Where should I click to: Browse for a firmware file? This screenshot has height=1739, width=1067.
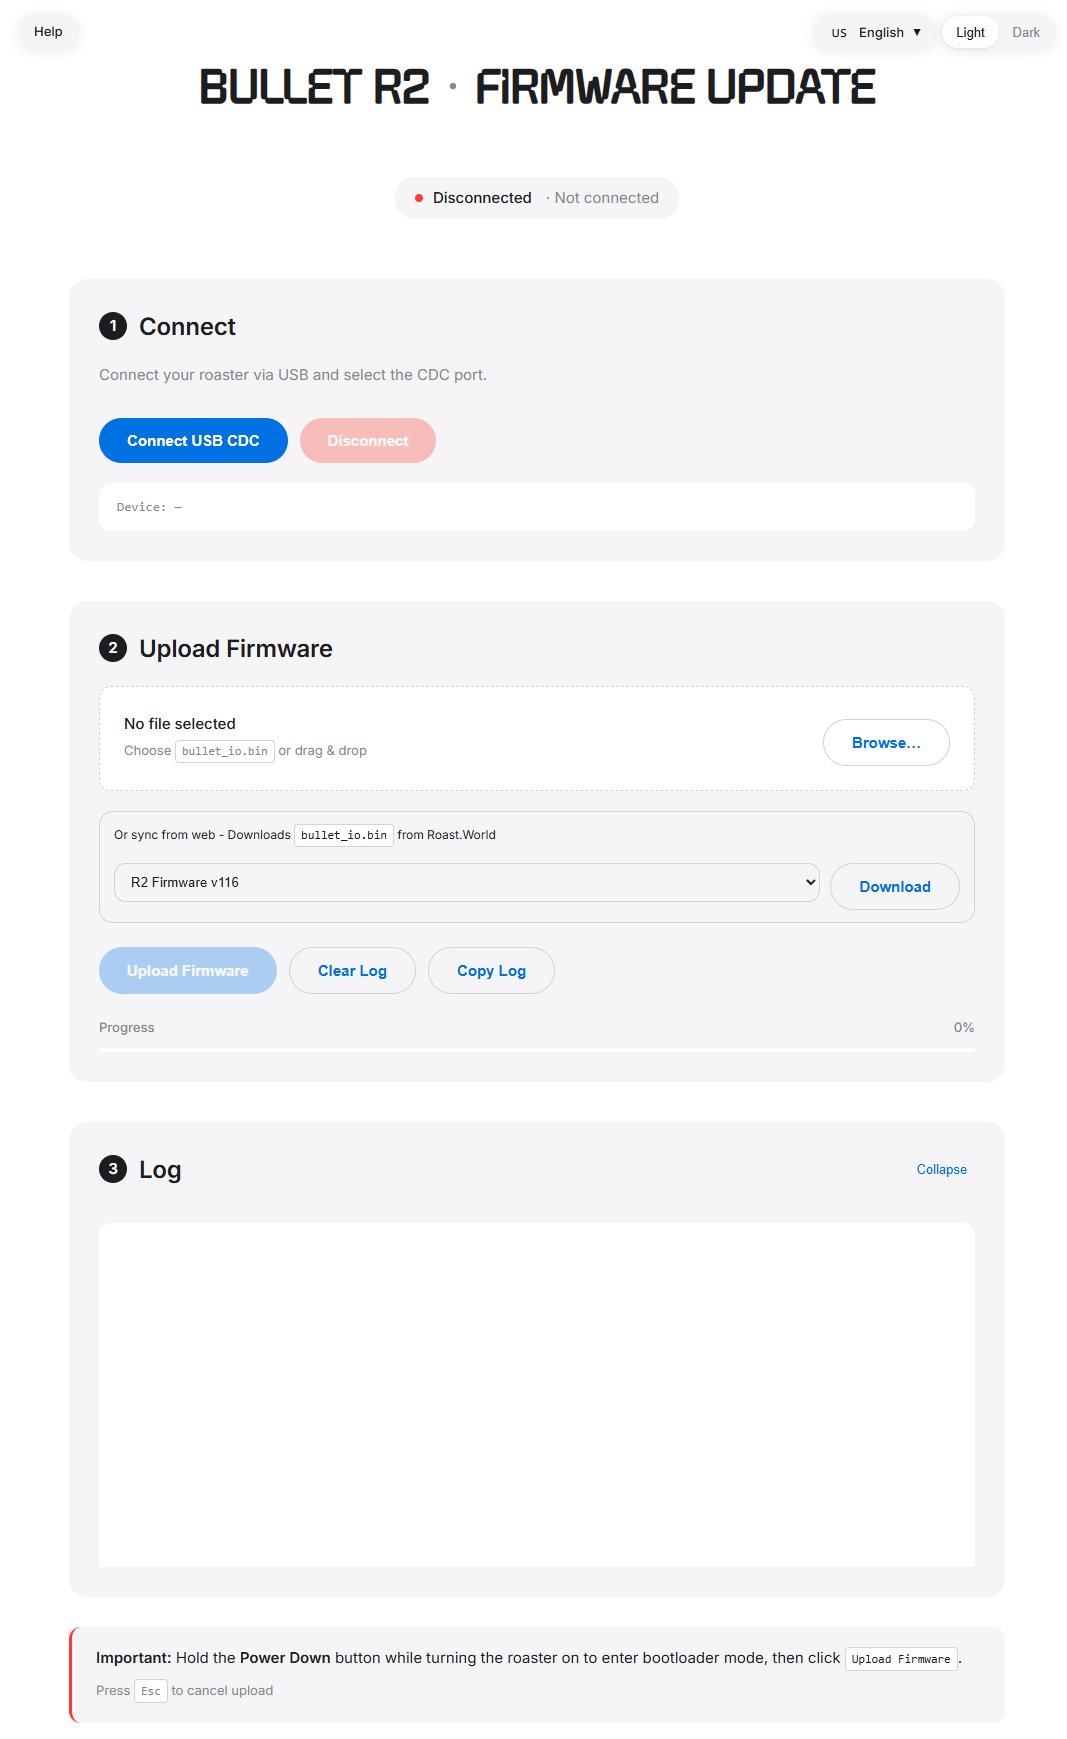click(x=885, y=742)
